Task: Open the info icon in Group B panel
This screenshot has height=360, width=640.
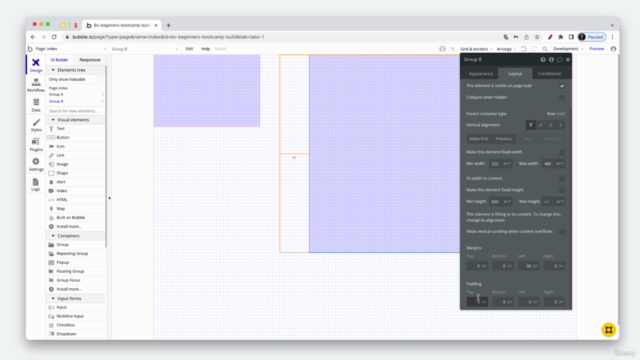Action: click(x=551, y=60)
